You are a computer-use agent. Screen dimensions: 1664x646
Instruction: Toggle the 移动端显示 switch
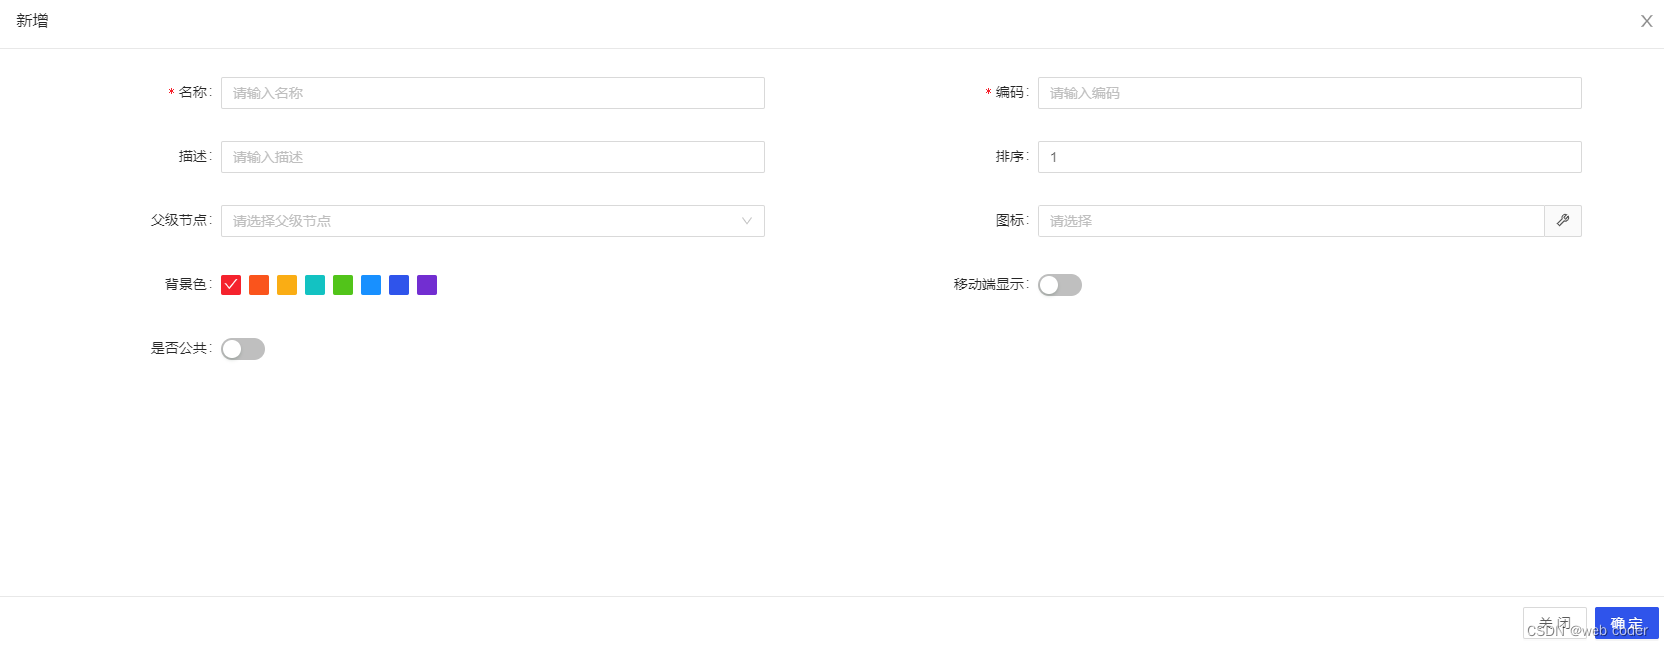tap(1060, 285)
